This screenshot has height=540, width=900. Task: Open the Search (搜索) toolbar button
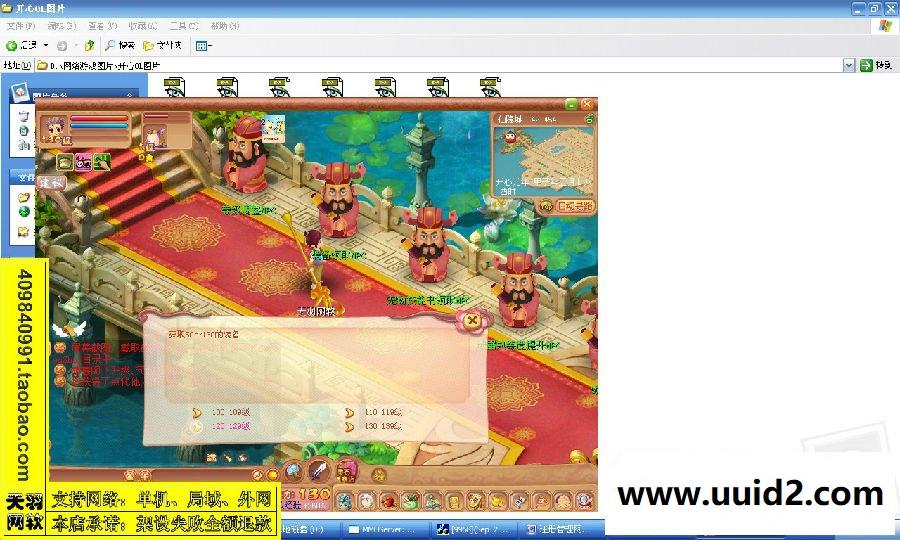120,45
